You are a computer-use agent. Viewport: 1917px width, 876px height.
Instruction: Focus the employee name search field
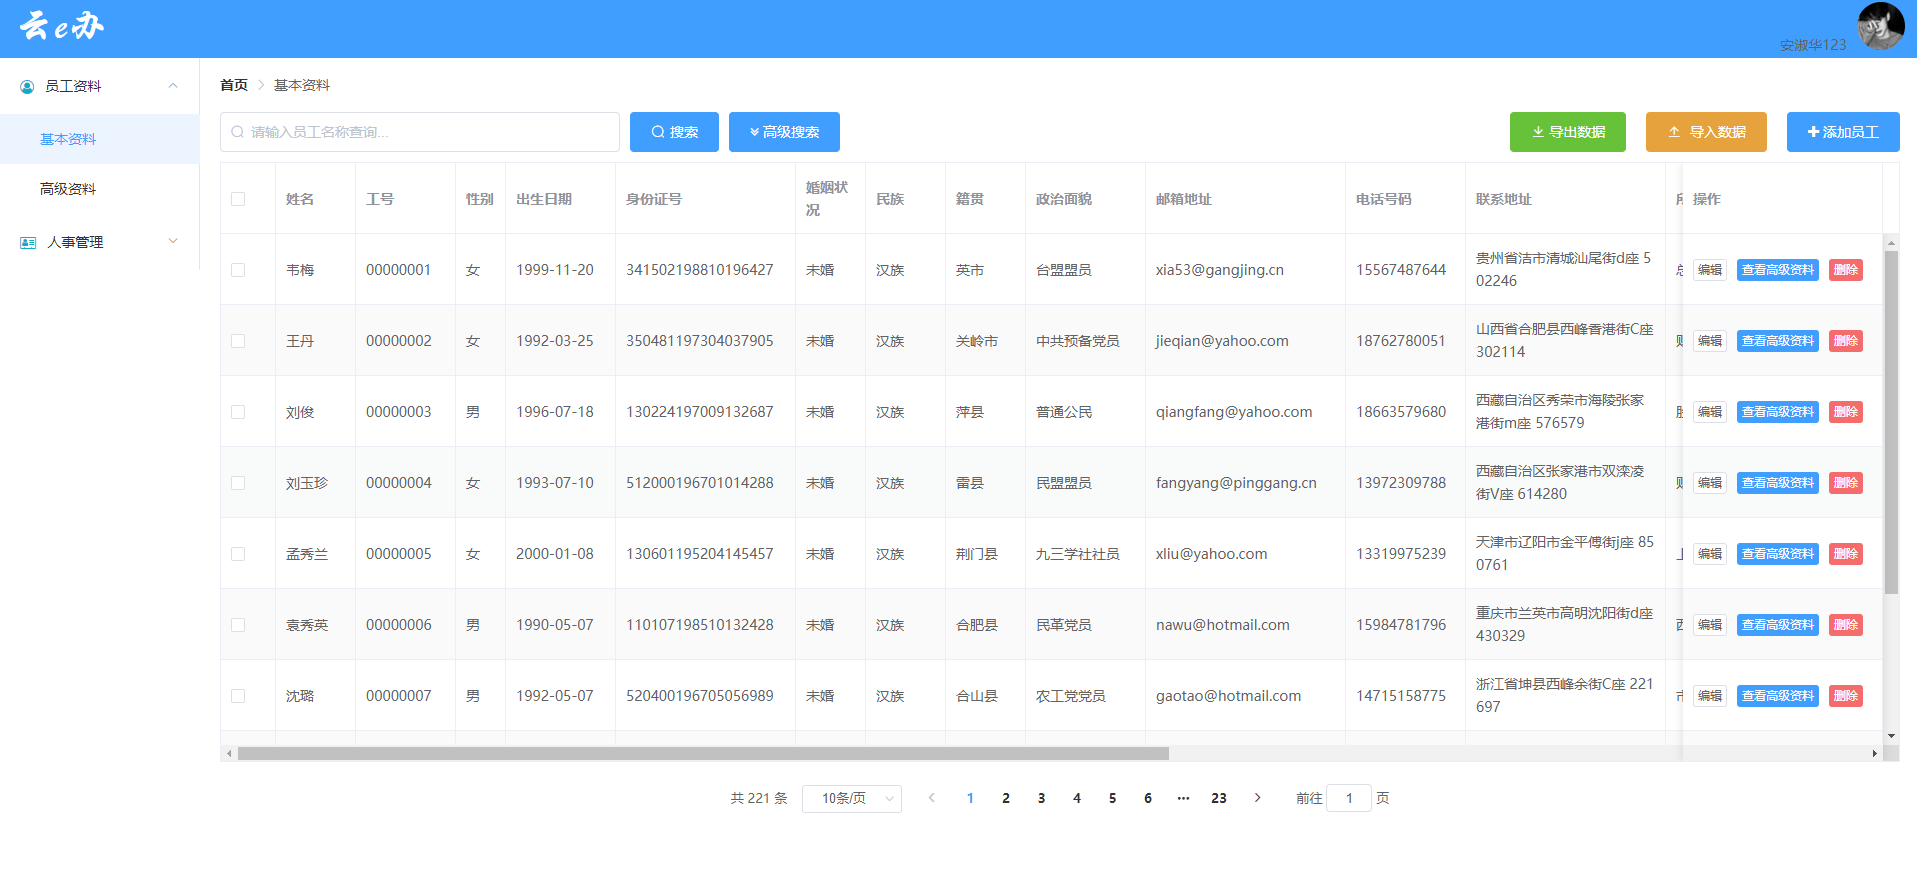point(420,132)
